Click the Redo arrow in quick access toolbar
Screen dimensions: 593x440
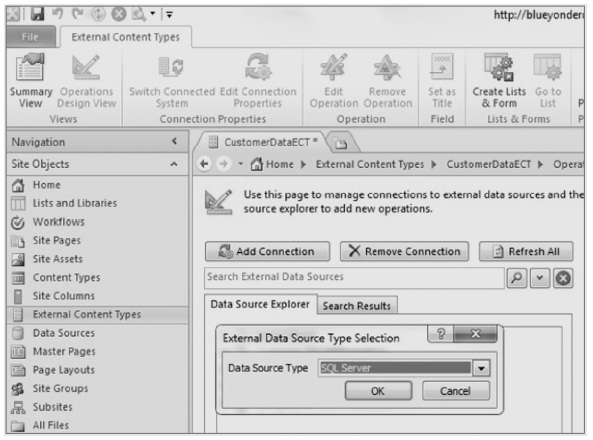[78, 14]
